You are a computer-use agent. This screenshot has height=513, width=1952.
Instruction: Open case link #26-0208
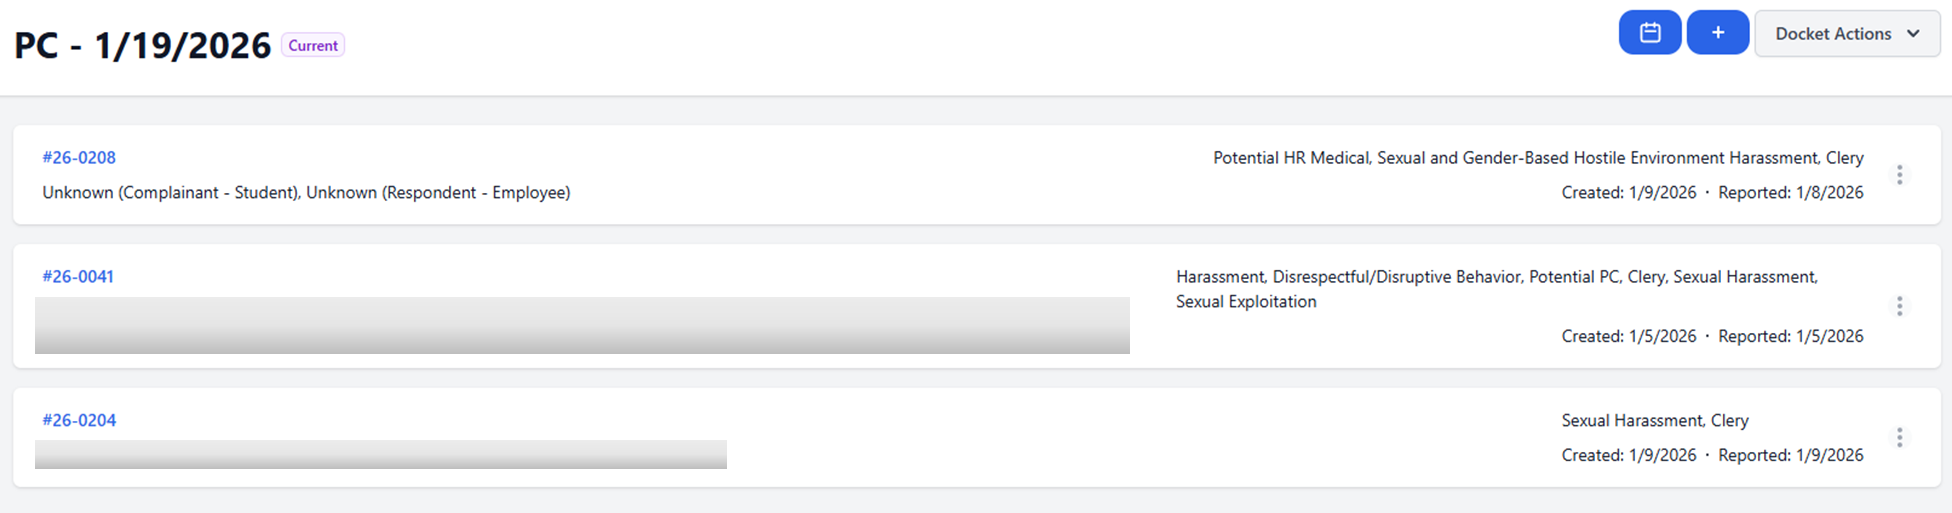[79, 157]
